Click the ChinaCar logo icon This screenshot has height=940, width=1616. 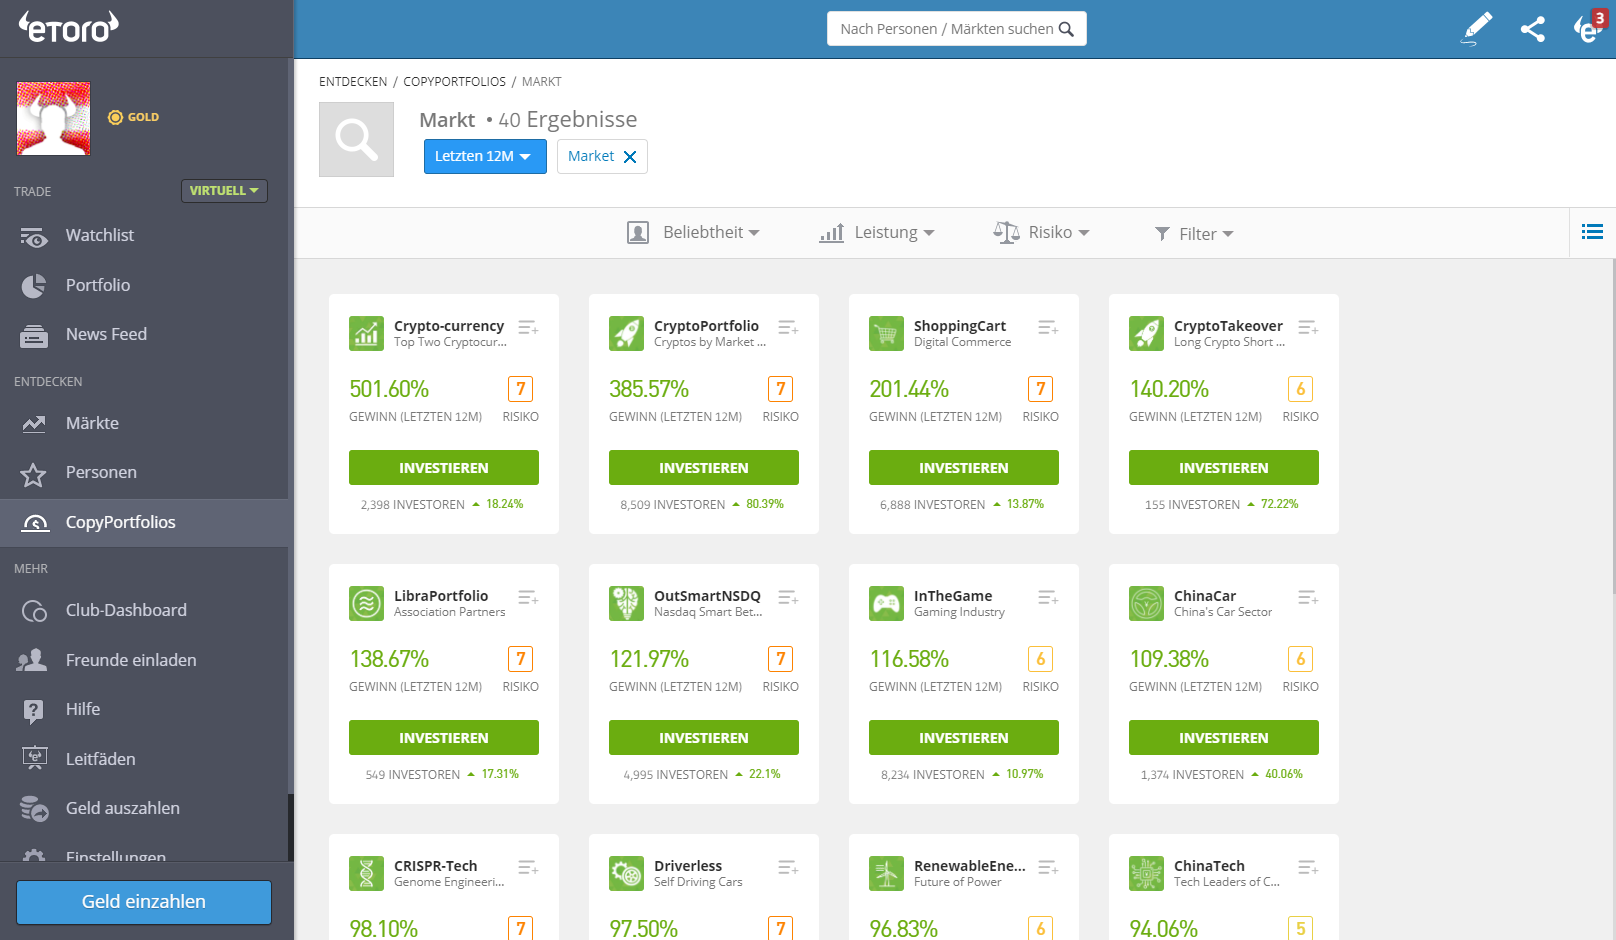coord(1146,603)
